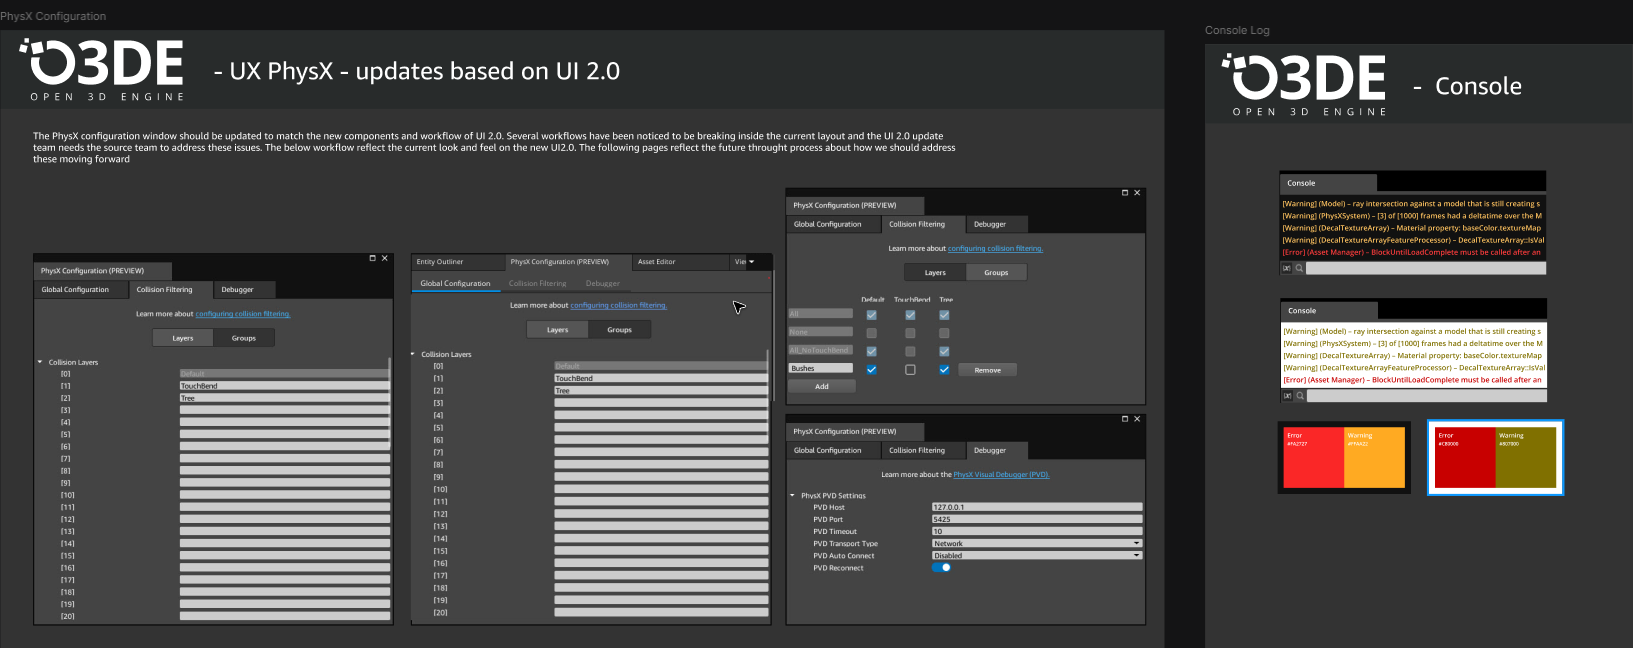
Task: Maximize PhysX window showing collision group checkboxes
Action: click(x=1125, y=193)
